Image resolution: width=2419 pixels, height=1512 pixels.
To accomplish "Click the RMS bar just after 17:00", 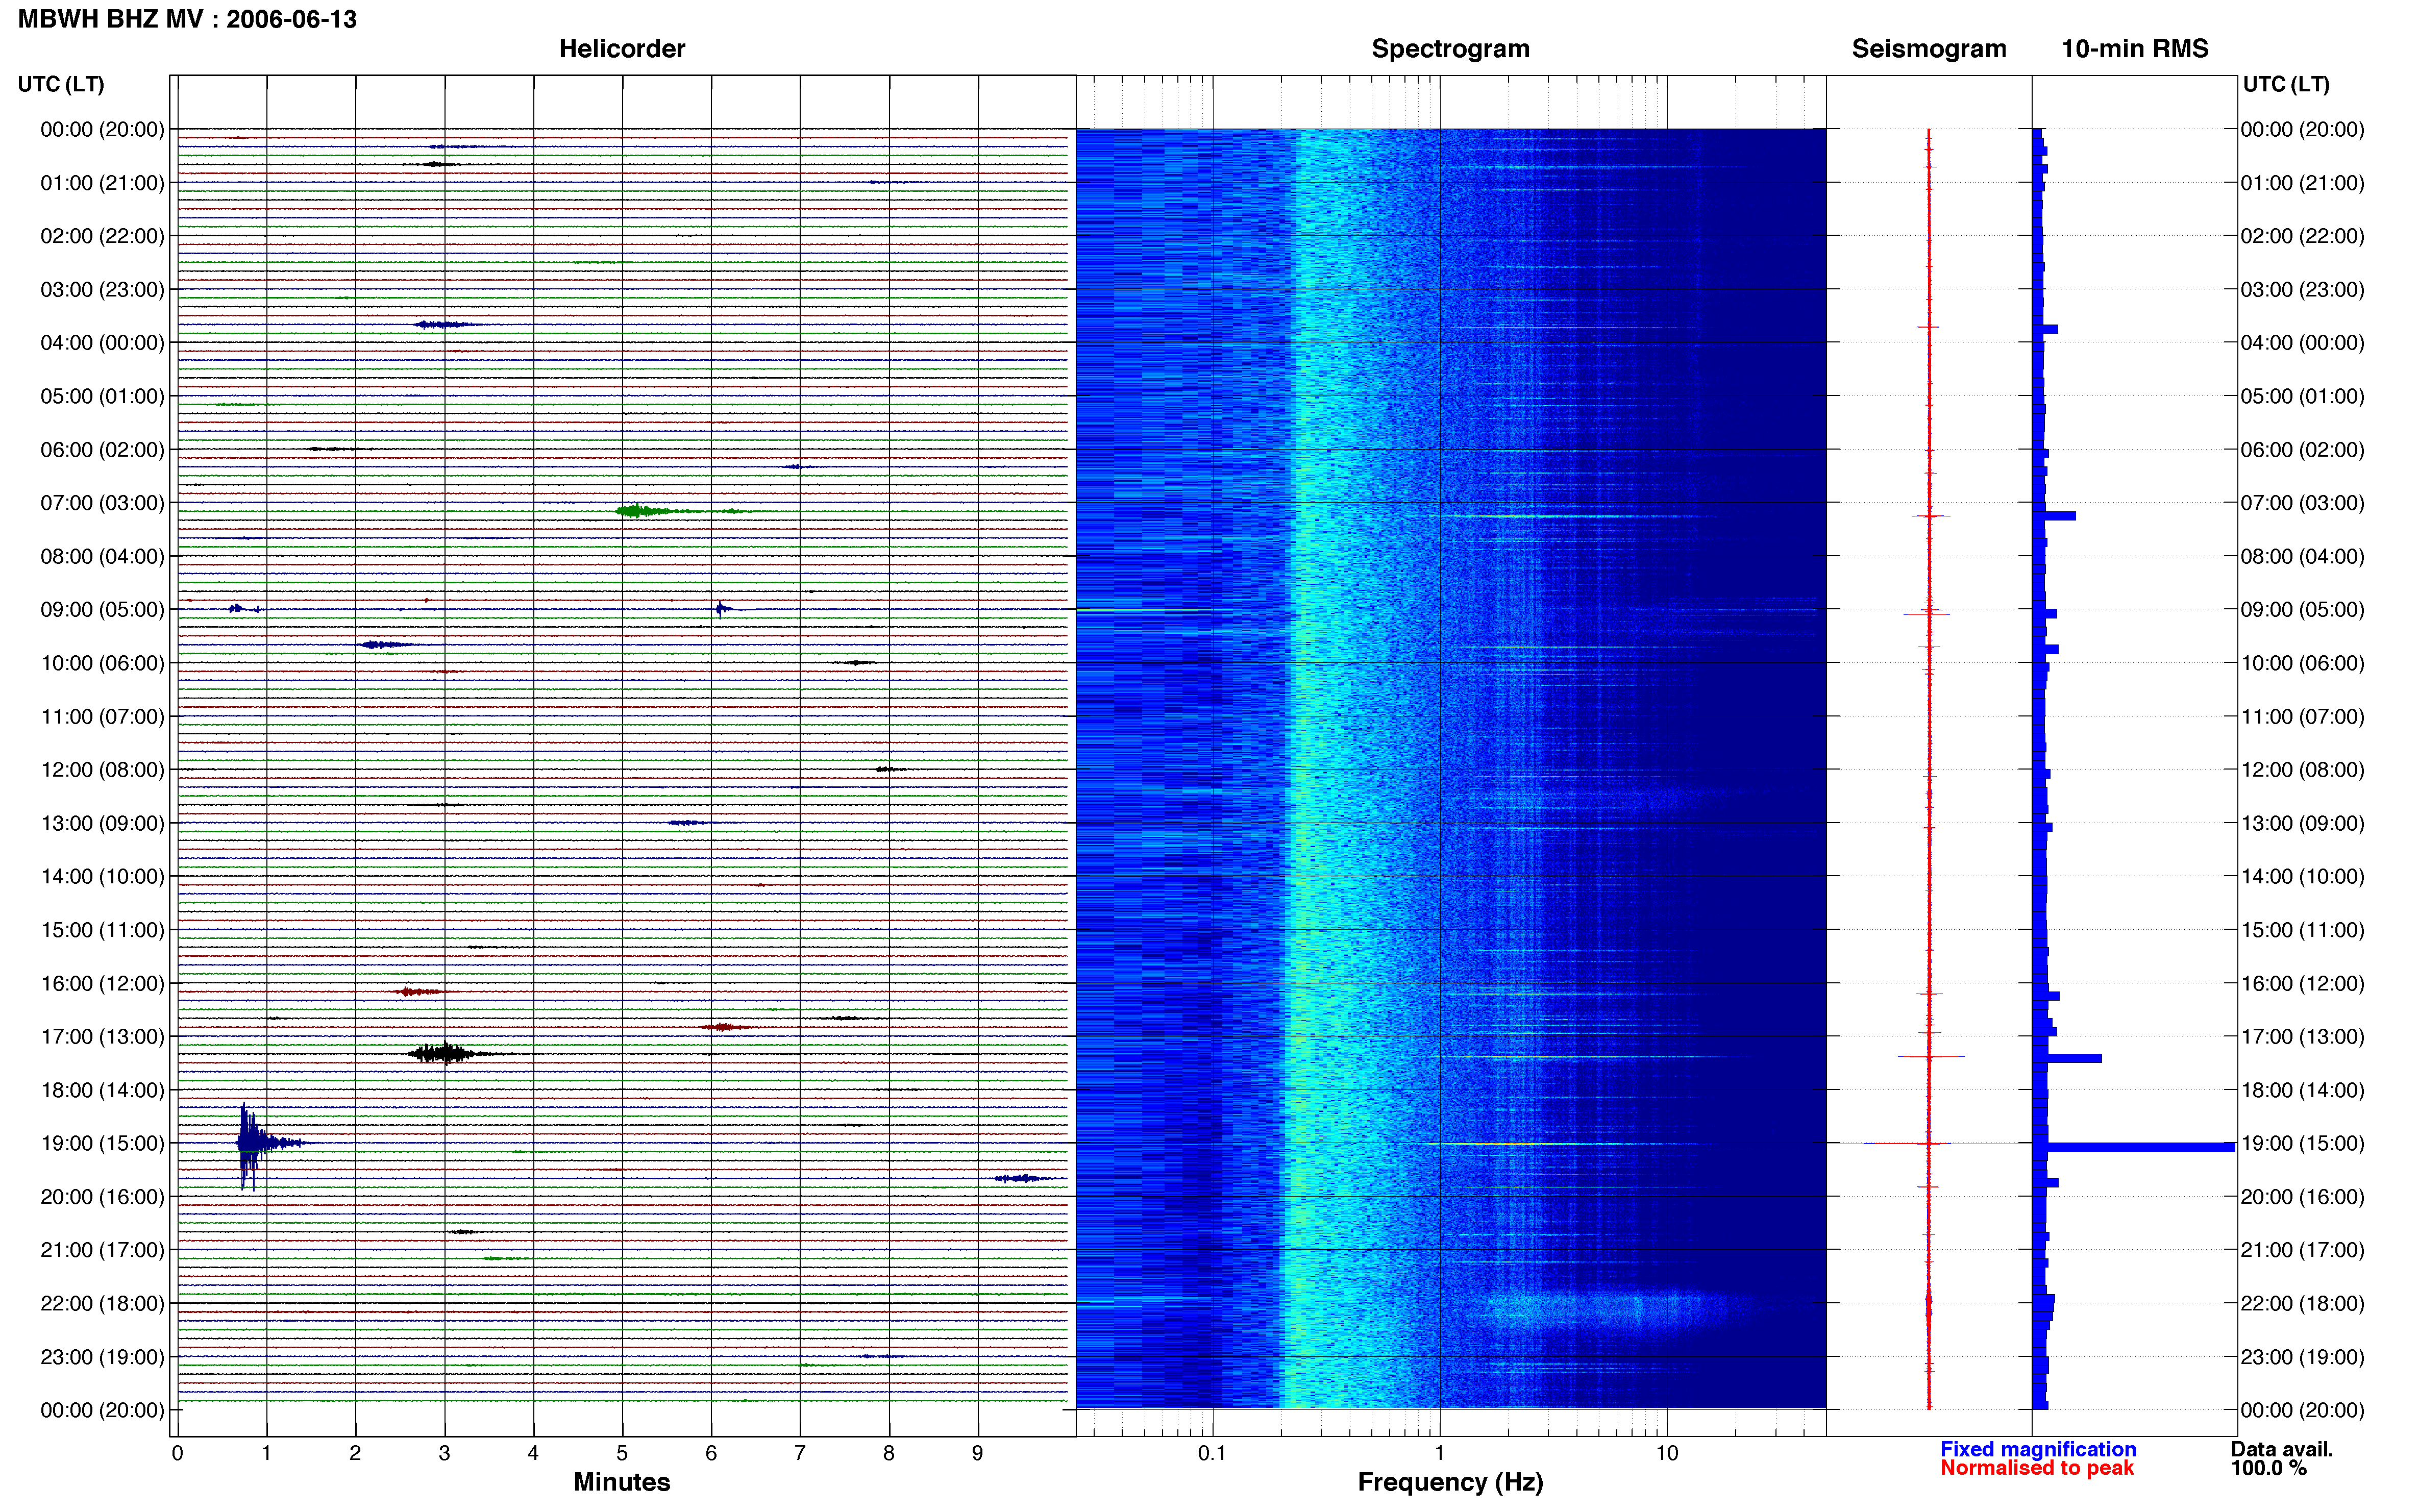I will (2067, 1058).
